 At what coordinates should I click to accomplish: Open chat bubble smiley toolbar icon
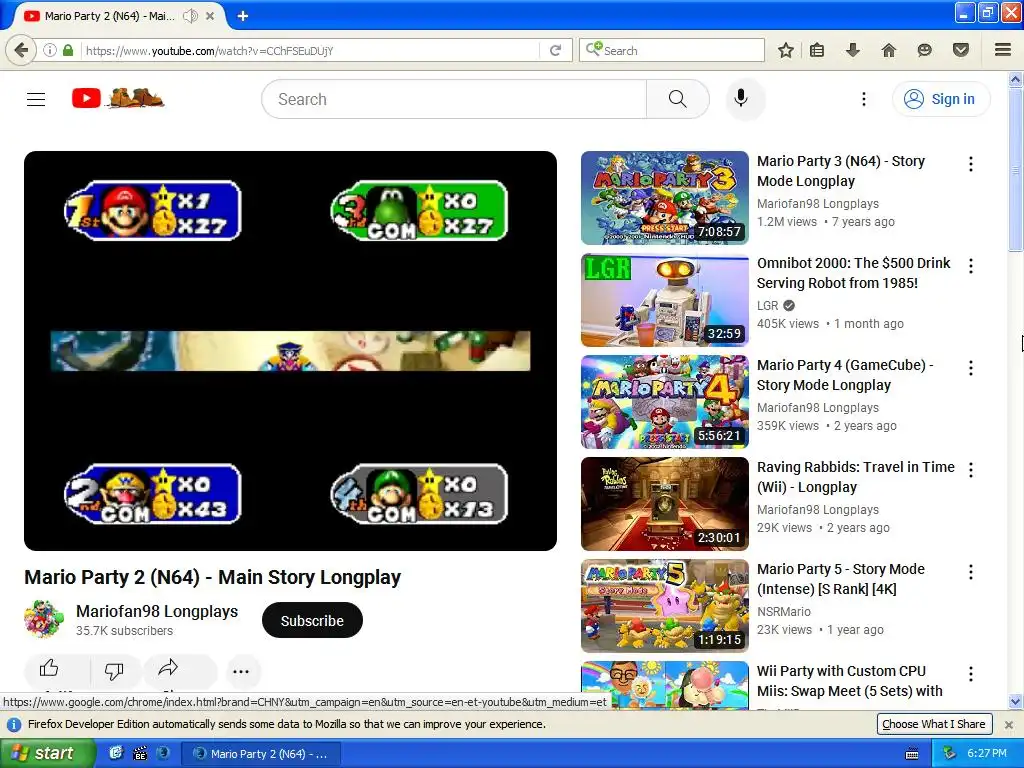click(x=924, y=50)
